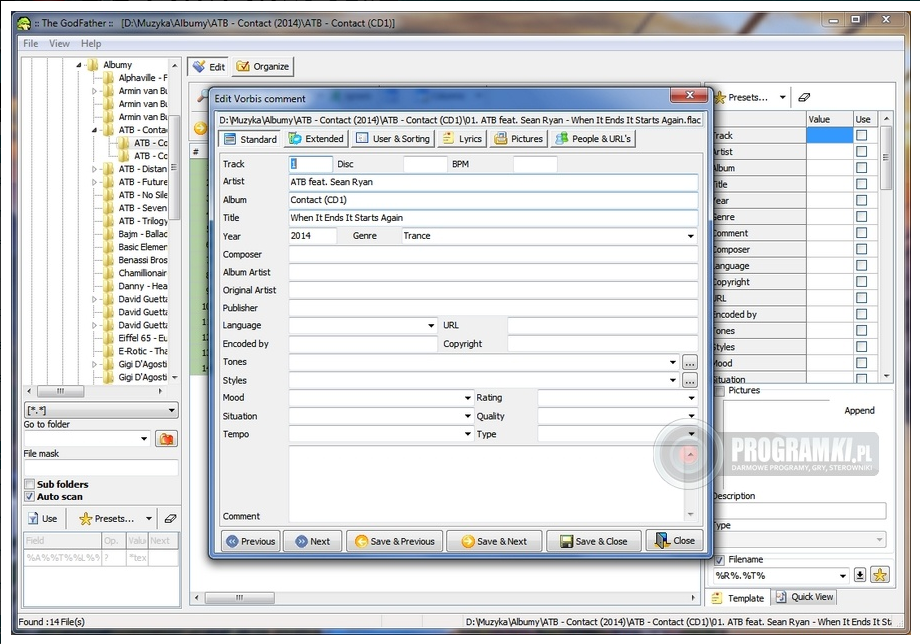The image size is (920, 644).
Task: Click the orange arrow icon behind the dialog
Action: (200, 128)
